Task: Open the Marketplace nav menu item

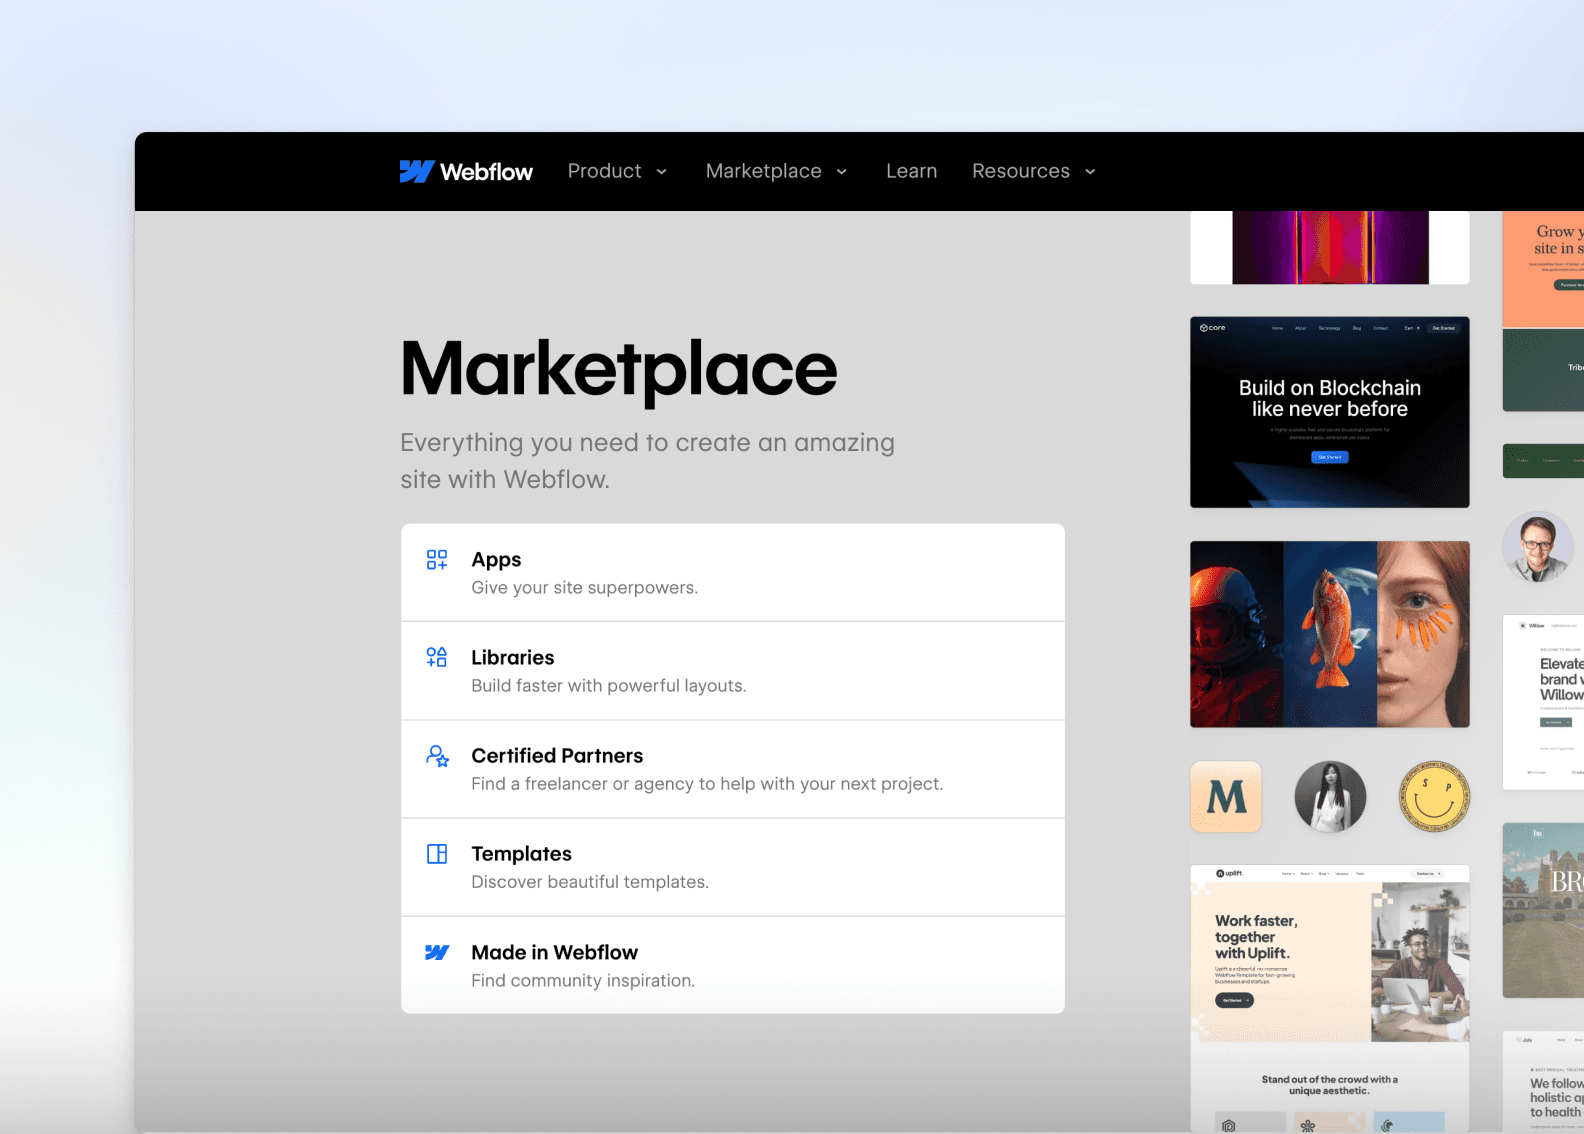Action: tap(763, 171)
